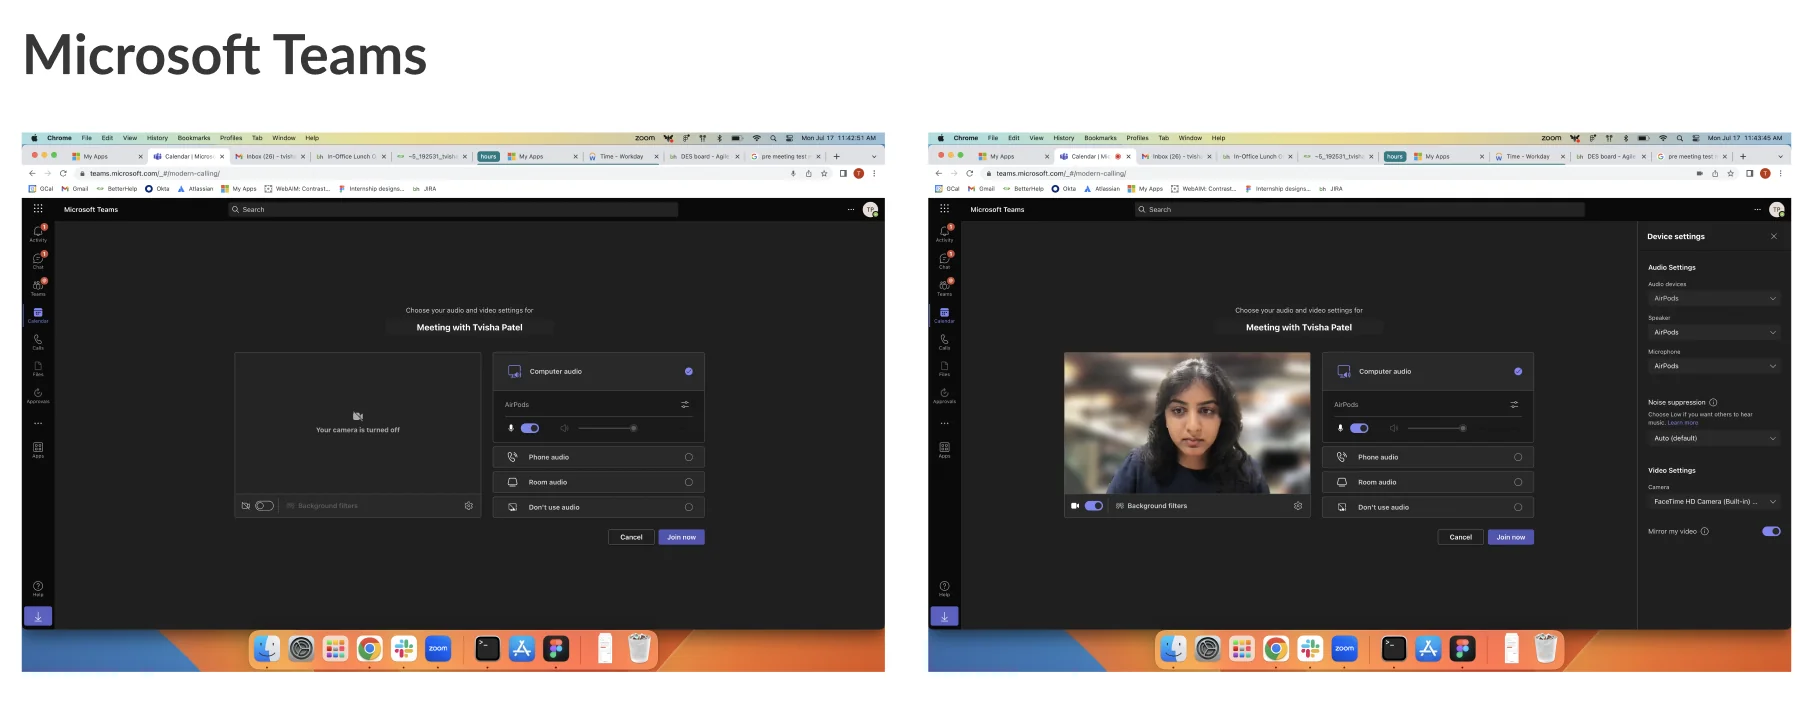Screen dimensions: 1820x716
Task: Follow the Learn more link under Noise suppression
Action: click(1683, 423)
